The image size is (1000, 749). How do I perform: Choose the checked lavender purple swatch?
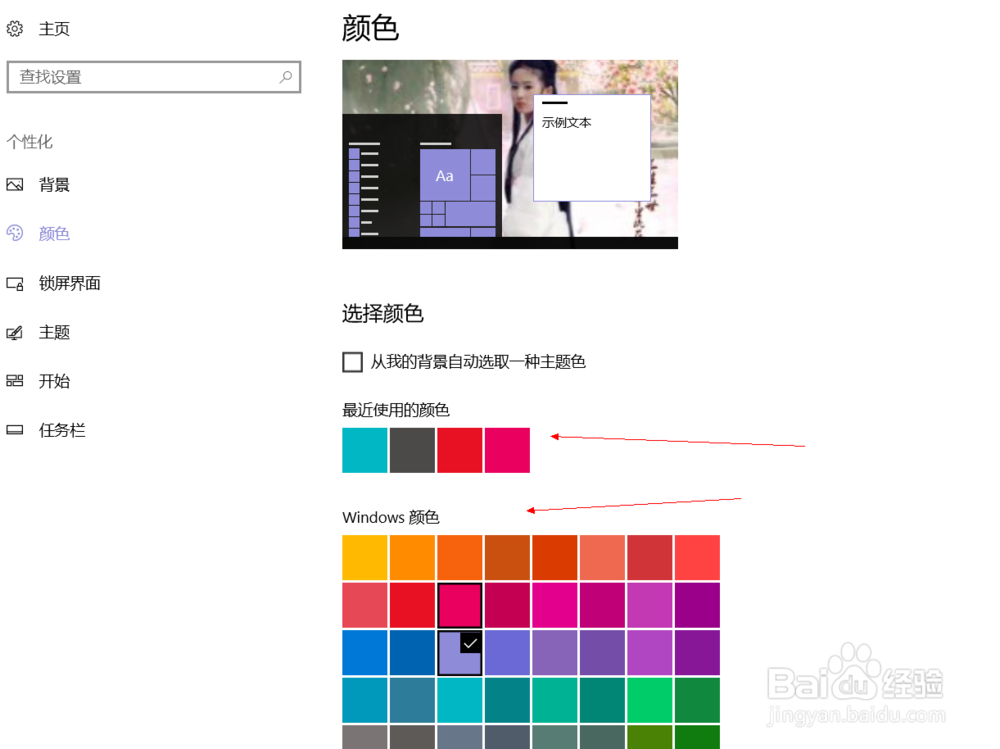pos(460,653)
